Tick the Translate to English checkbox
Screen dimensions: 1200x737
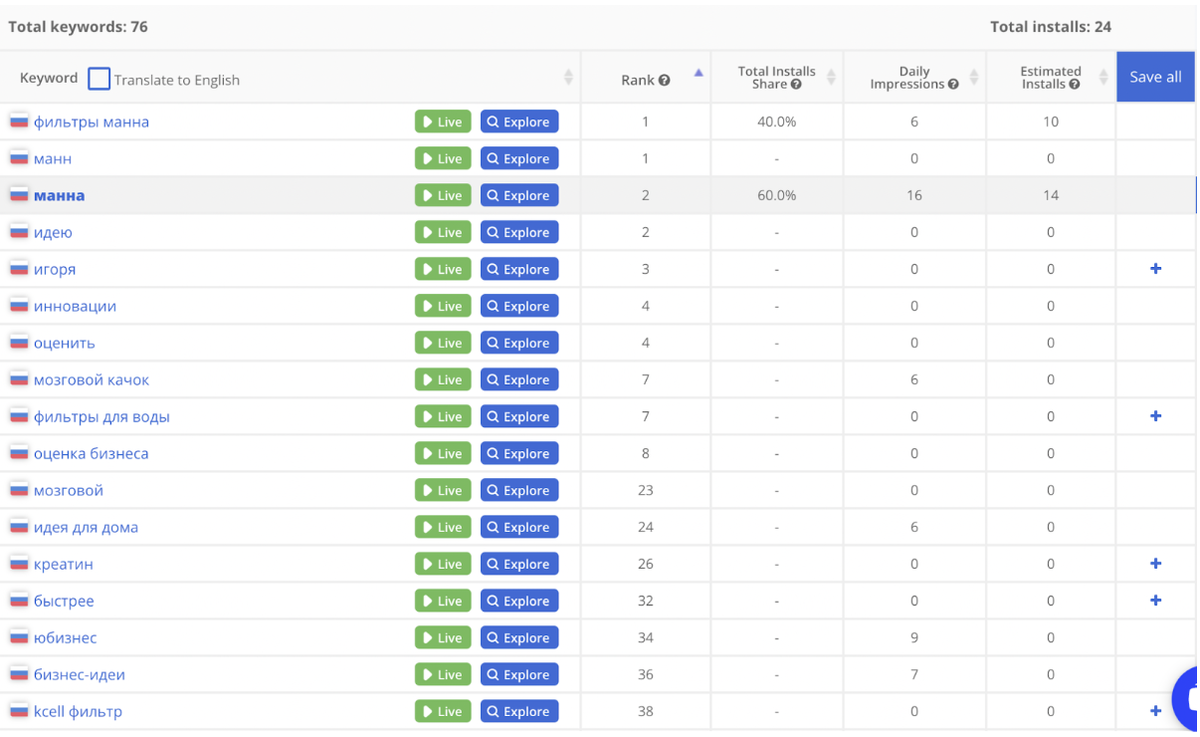[x=99, y=79]
